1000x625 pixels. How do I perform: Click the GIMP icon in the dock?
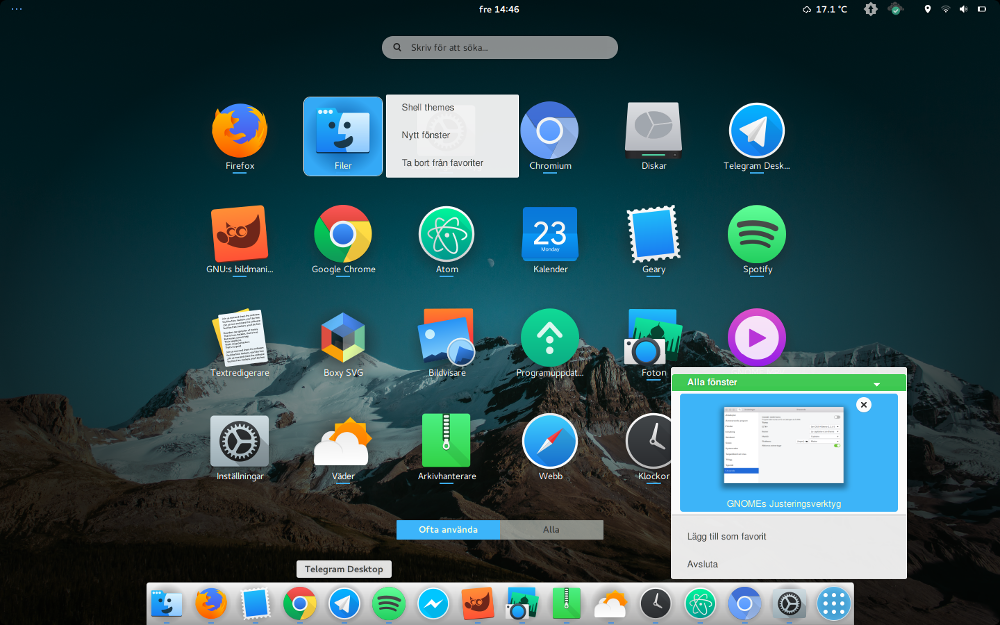pyautogui.click(x=477, y=603)
